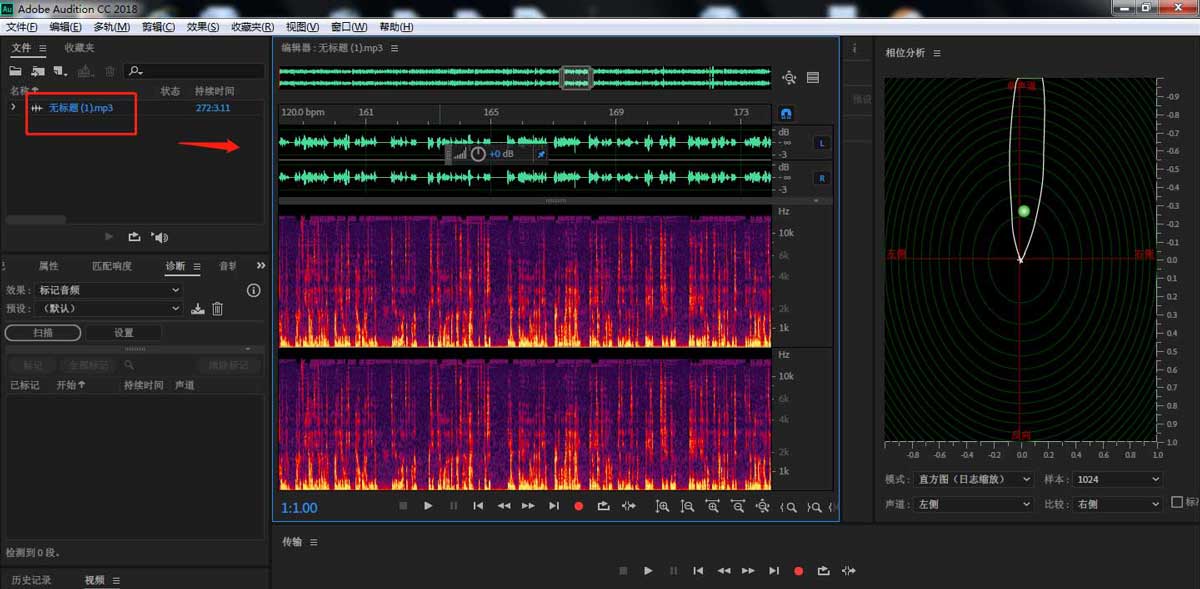The image size is (1200, 589).
Task: Open the 效果 dropdown showing 标记音频
Action: [108, 290]
